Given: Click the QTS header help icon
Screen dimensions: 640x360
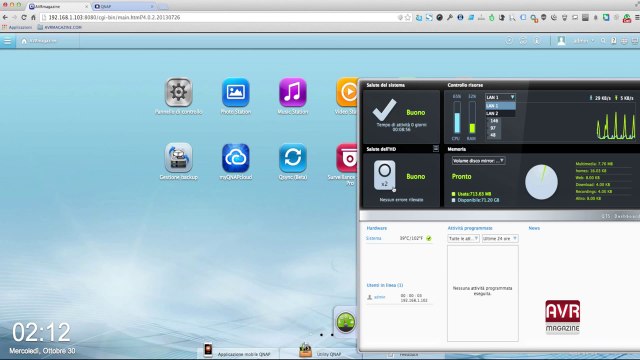Looking at the screenshot, I should click(x=613, y=41).
